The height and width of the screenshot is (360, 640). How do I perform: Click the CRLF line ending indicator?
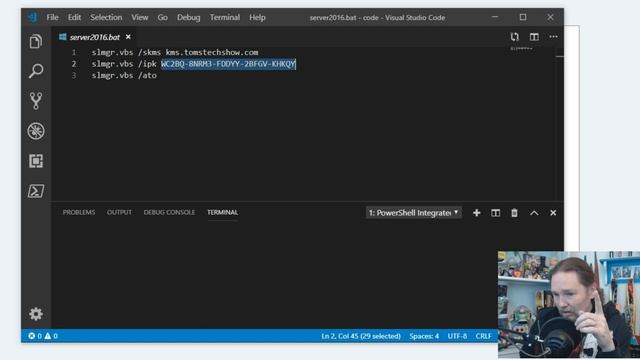tap(483, 336)
